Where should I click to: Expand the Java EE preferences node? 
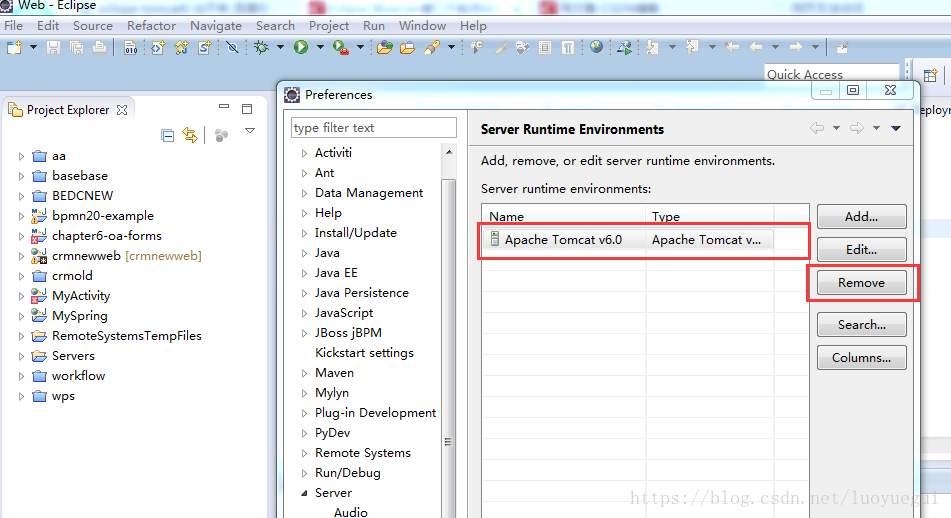pos(304,273)
